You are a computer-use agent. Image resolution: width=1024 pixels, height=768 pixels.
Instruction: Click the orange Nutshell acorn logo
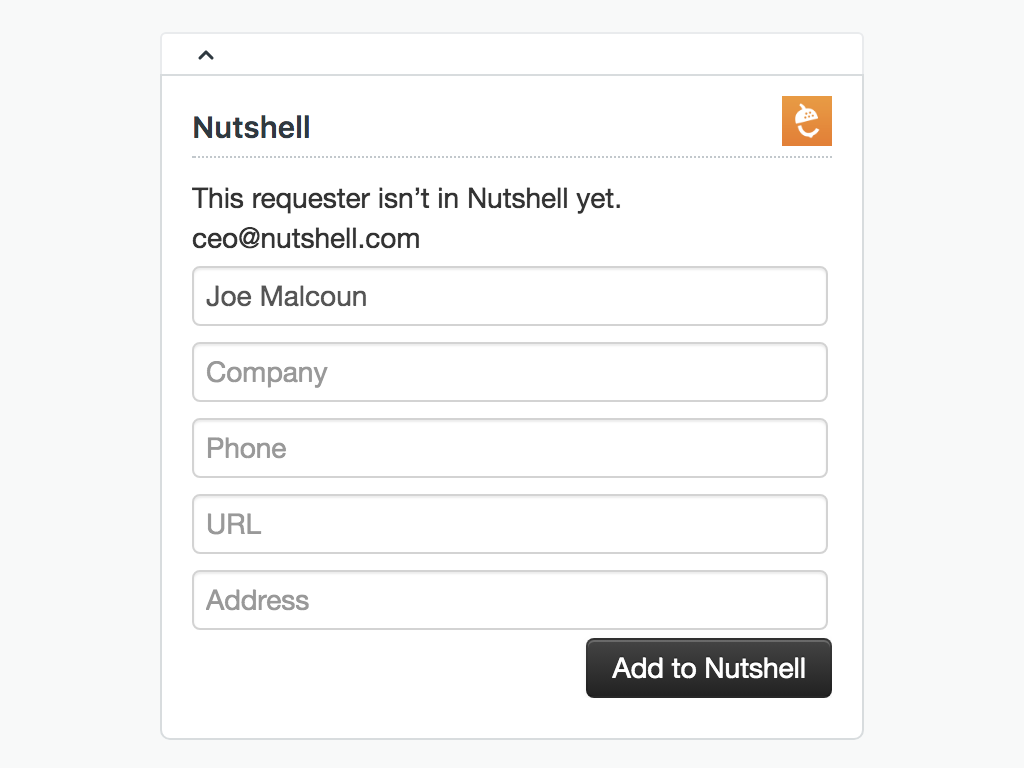(806, 121)
